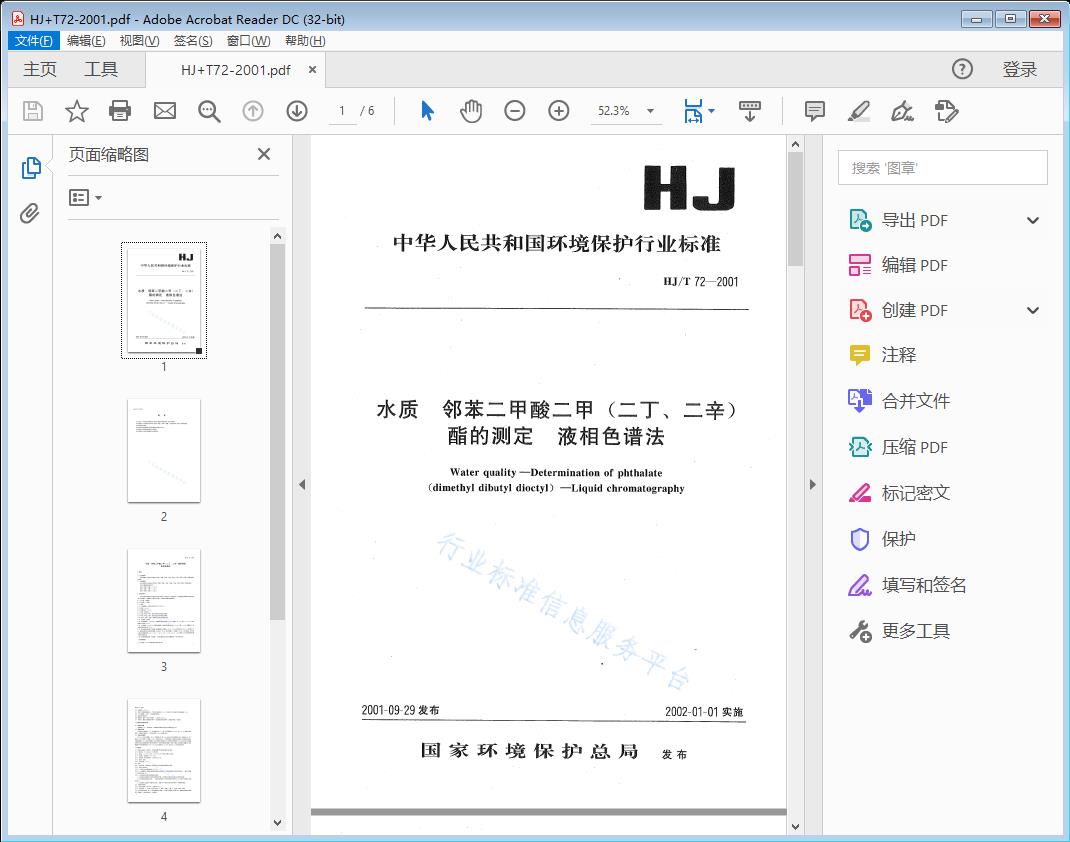This screenshot has width=1070, height=842.
Task: Toggle the page thumbnails panel icon
Action: (30, 168)
